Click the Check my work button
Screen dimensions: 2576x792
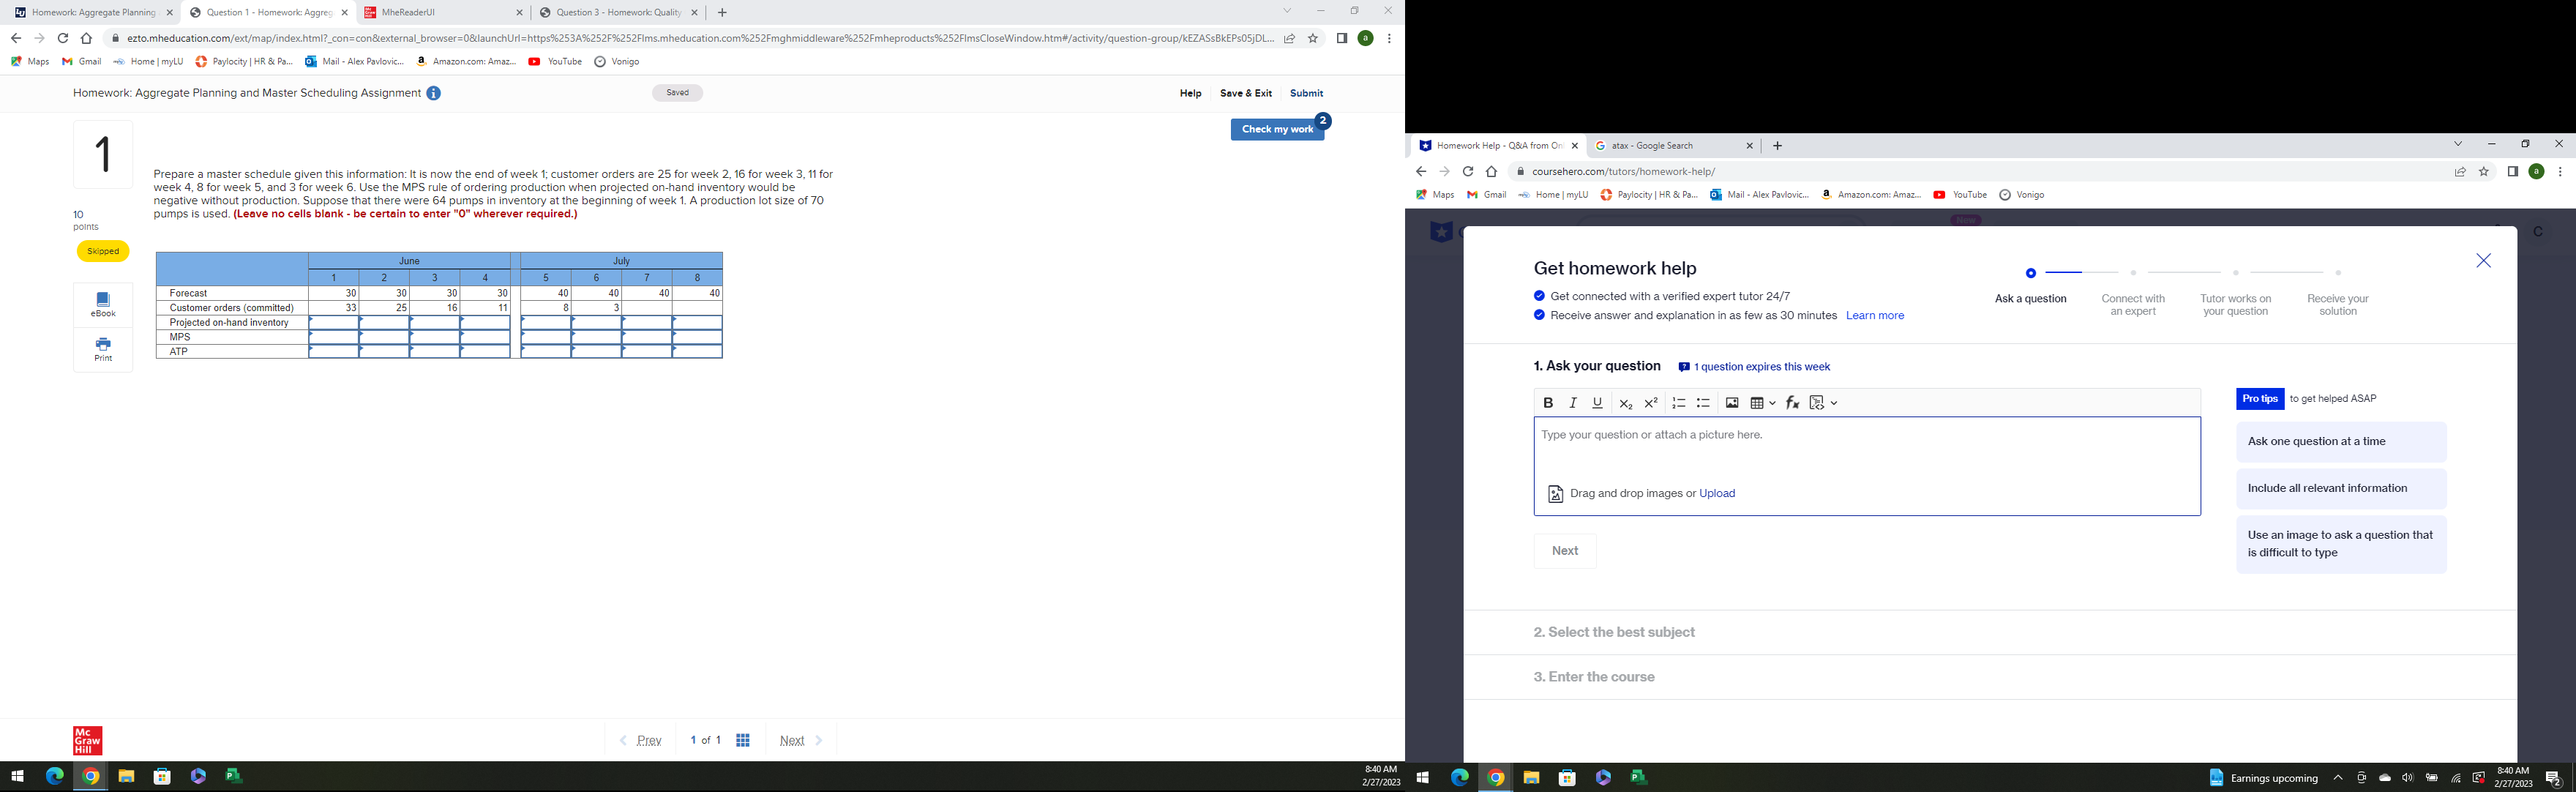[x=1277, y=129]
